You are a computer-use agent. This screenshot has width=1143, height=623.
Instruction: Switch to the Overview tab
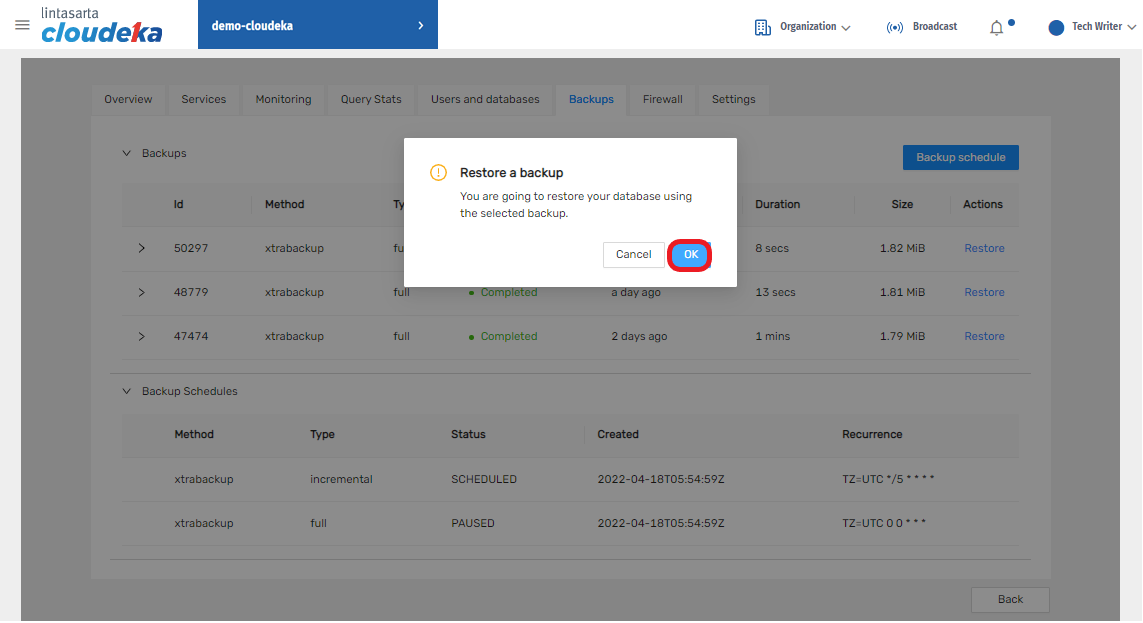pos(128,99)
